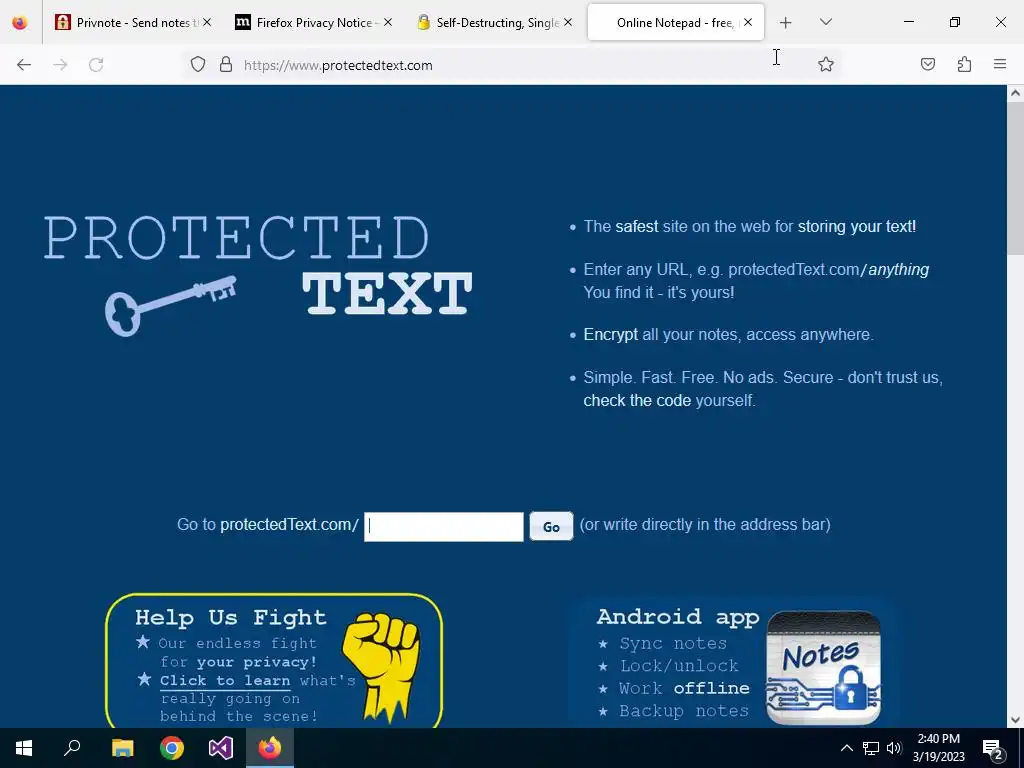Close the Online Notepad tab
The image size is (1024, 768).
[x=748, y=22]
